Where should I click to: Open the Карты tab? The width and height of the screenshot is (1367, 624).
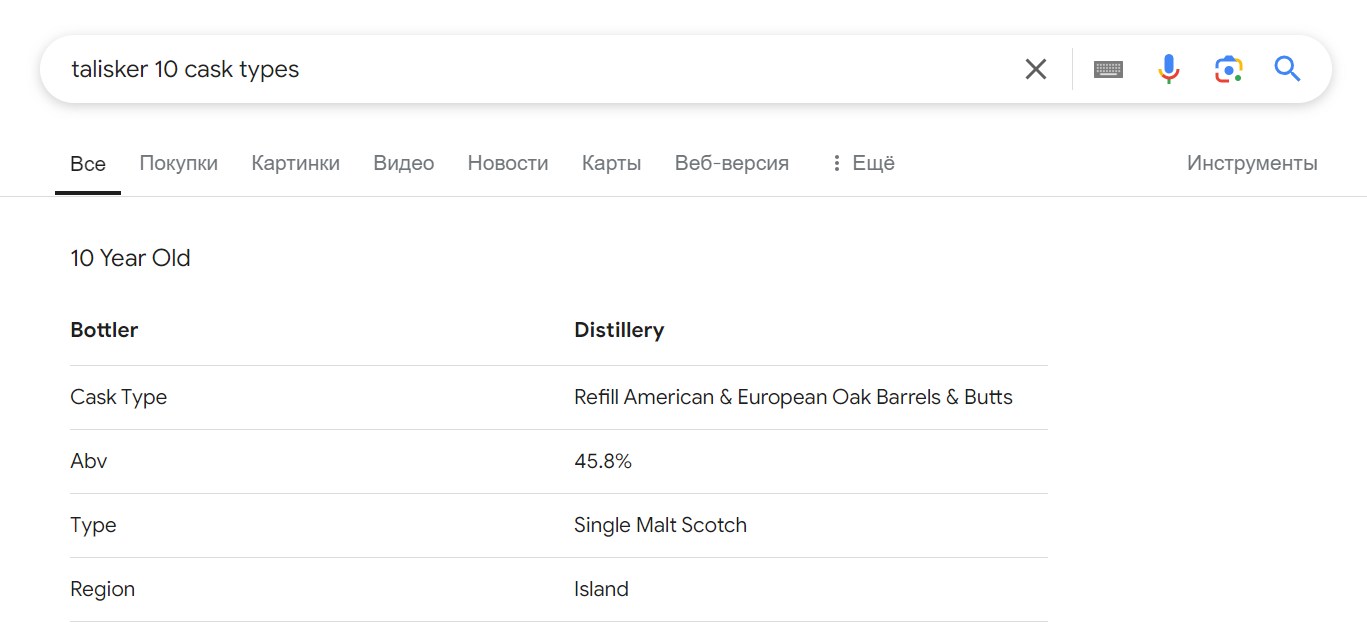[611, 163]
